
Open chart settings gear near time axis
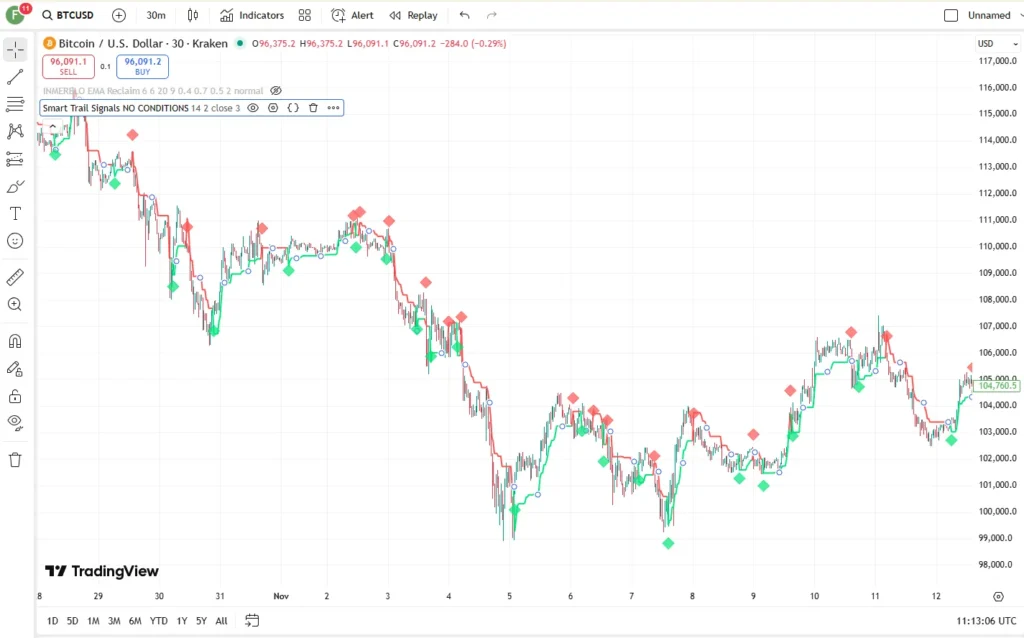[998, 596]
